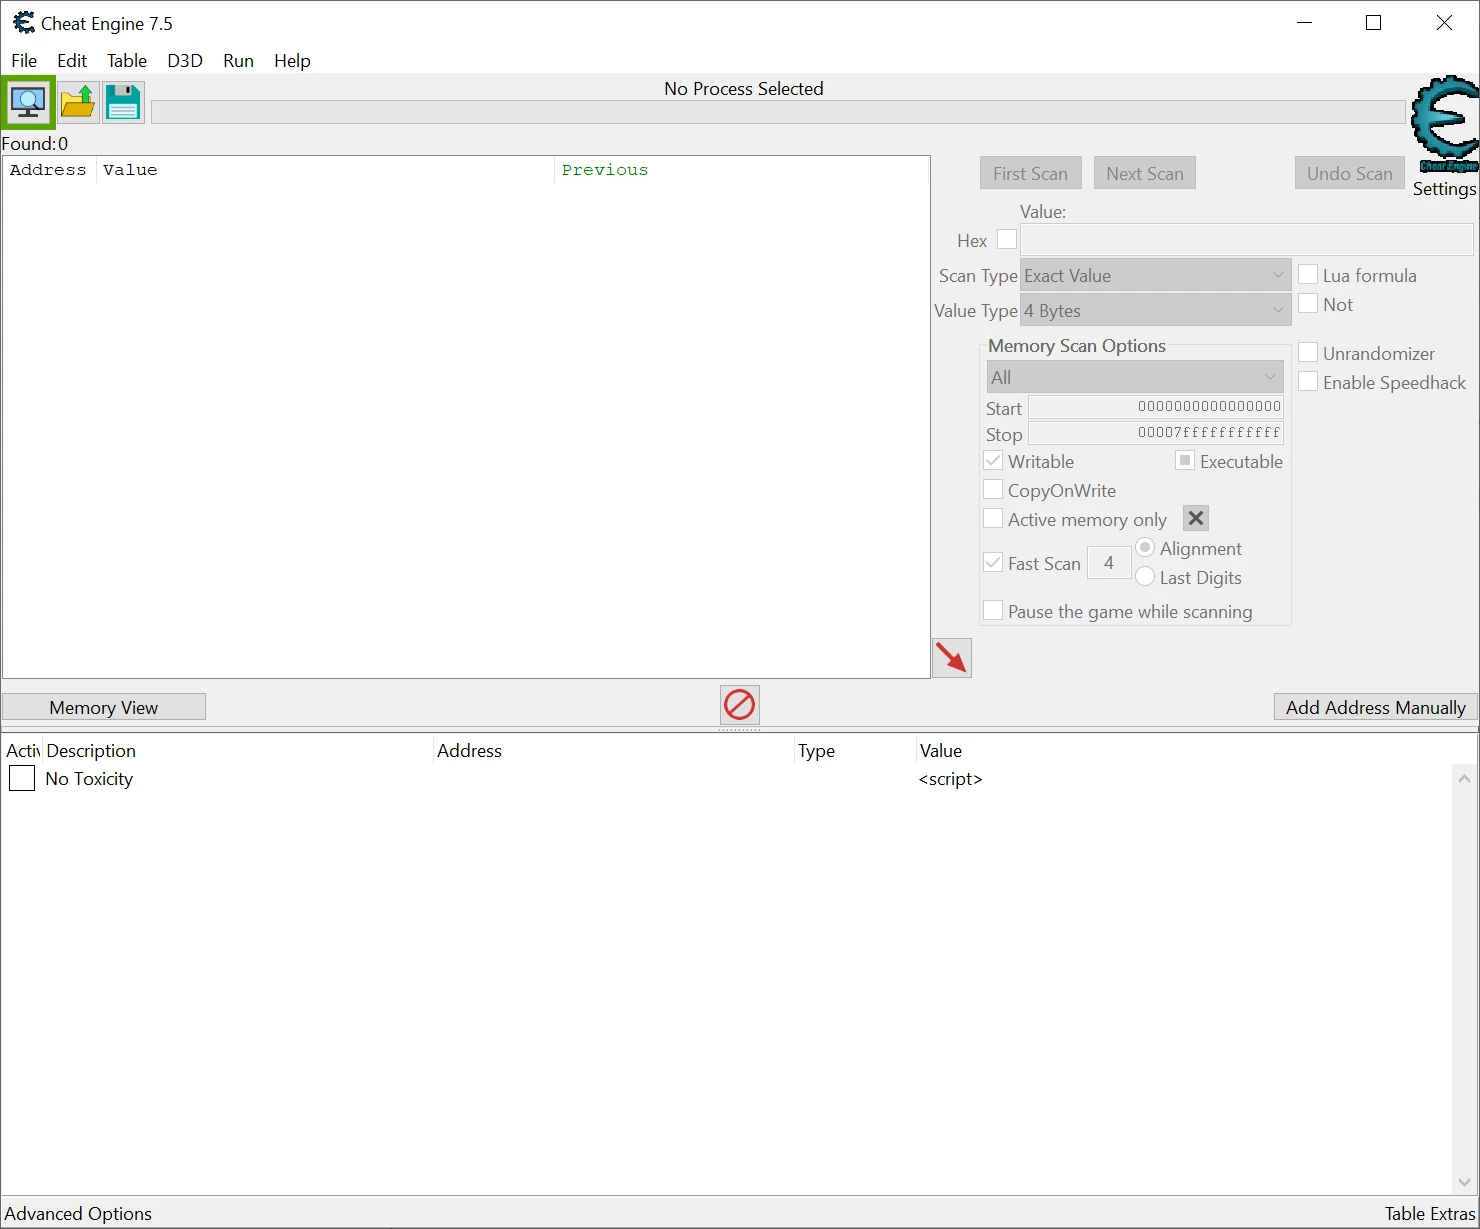Screen dimensions: 1480x1229
Task: Click the Fast Scan alignment value field
Action: click(x=1109, y=563)
